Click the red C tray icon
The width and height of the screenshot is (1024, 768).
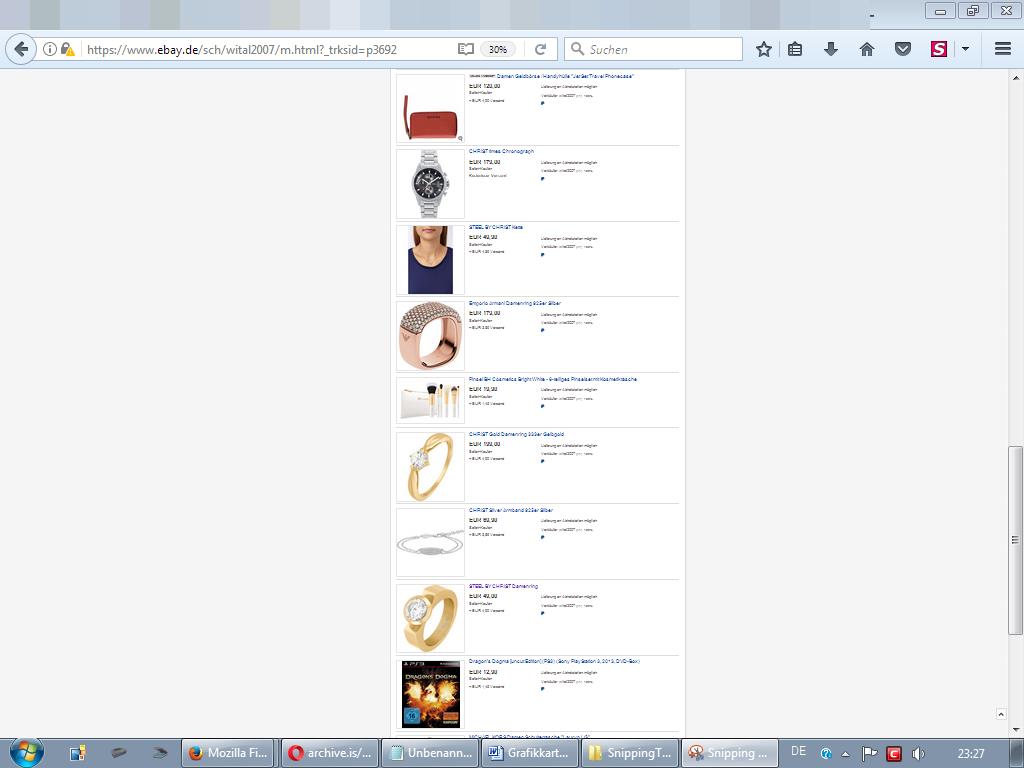(894, 754)
